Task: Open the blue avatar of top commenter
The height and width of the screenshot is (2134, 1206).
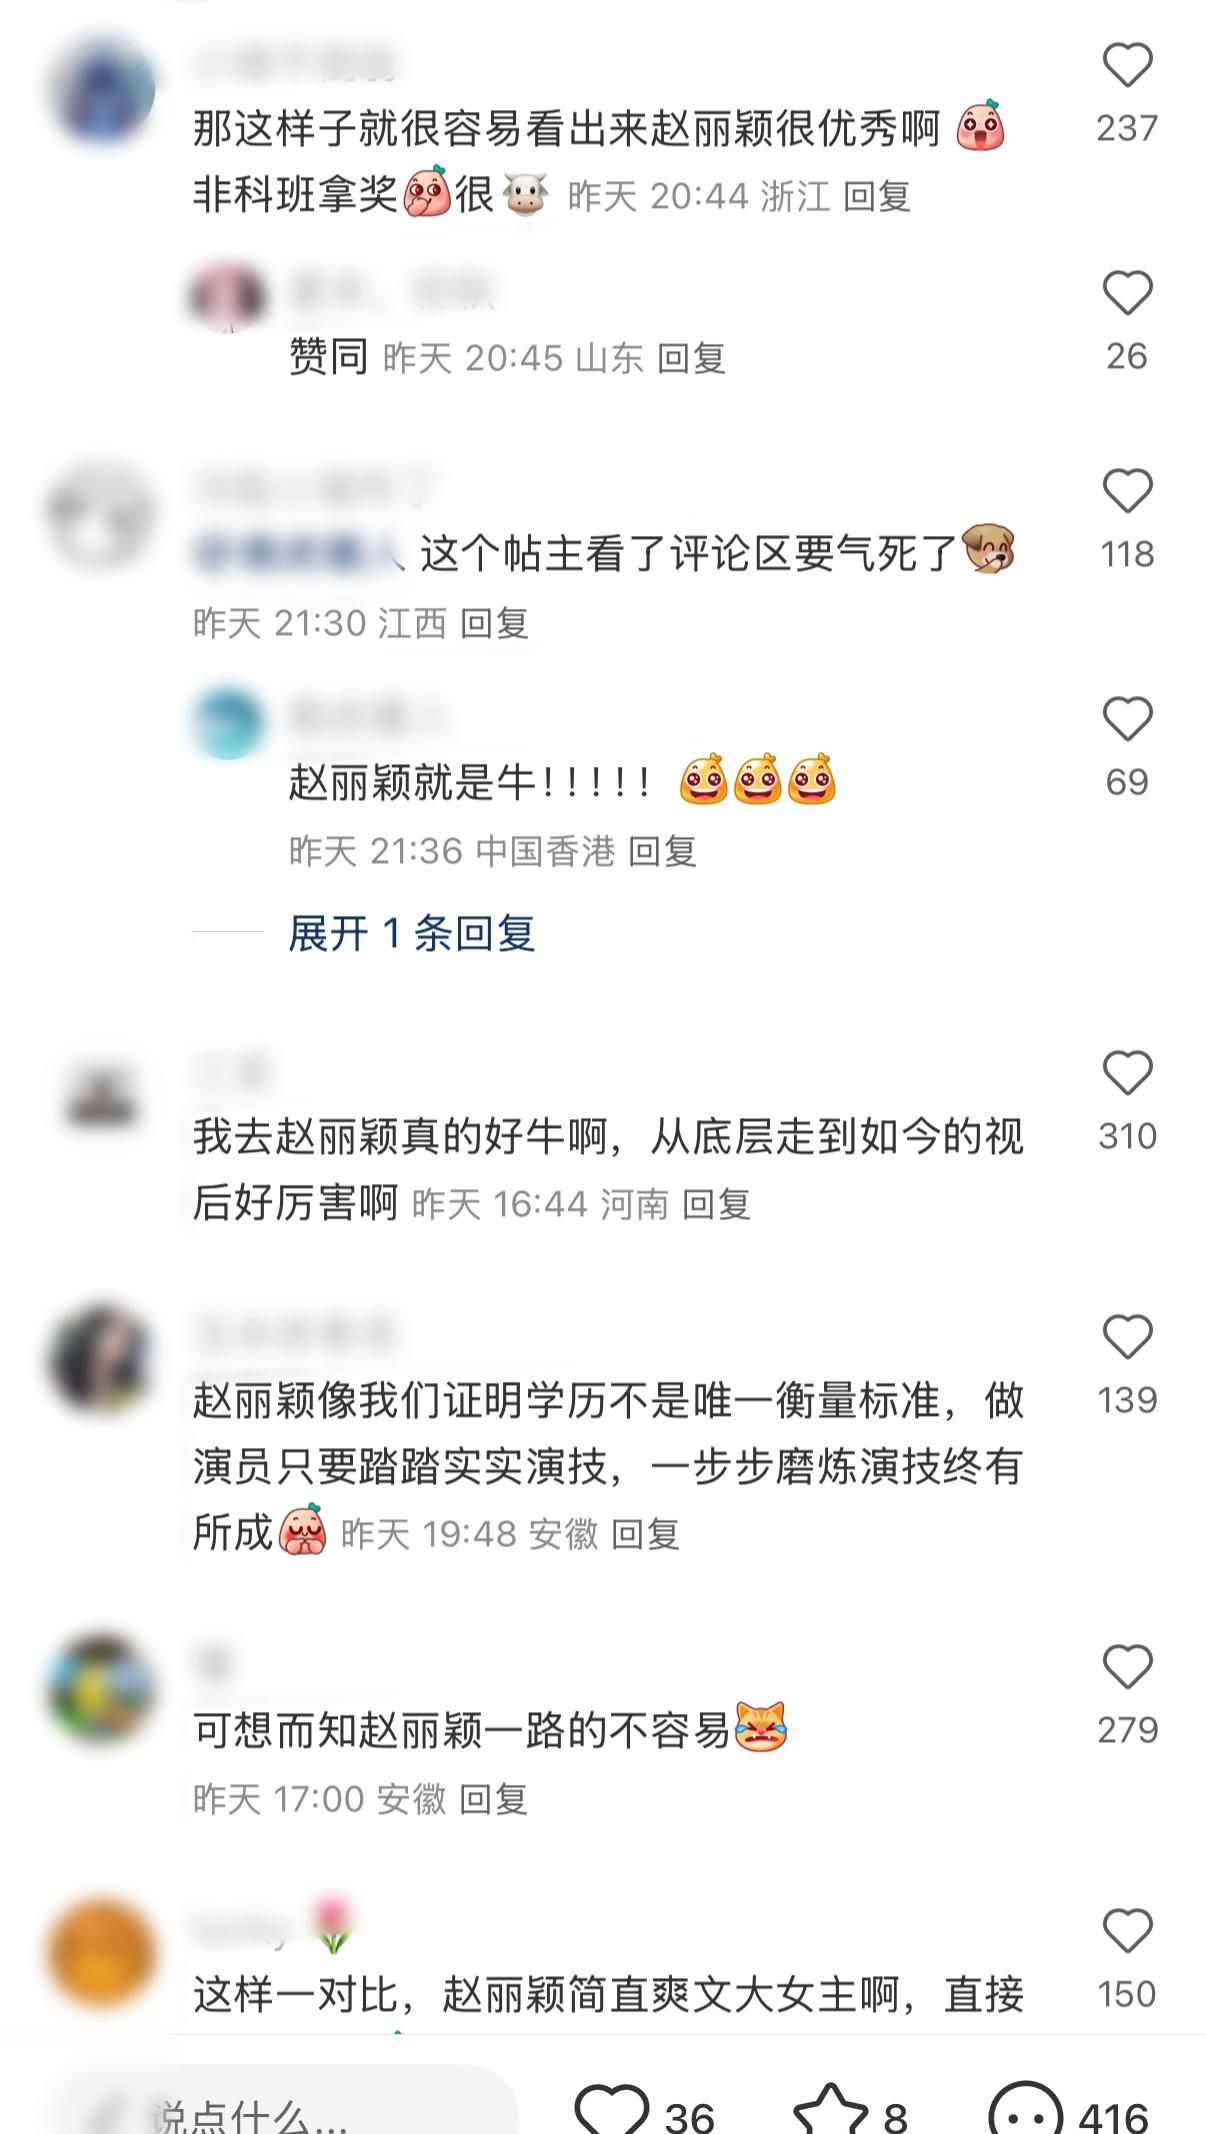Action: [102, 92]
